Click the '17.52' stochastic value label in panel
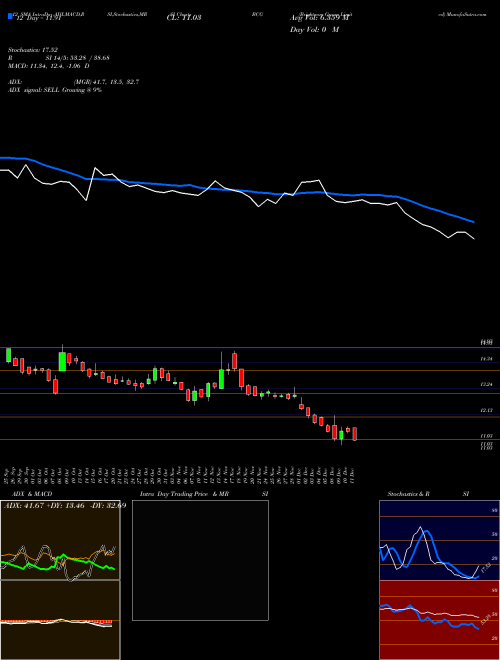Image resolution: width=500 pixels, height=660 pixels. [485, 568]
